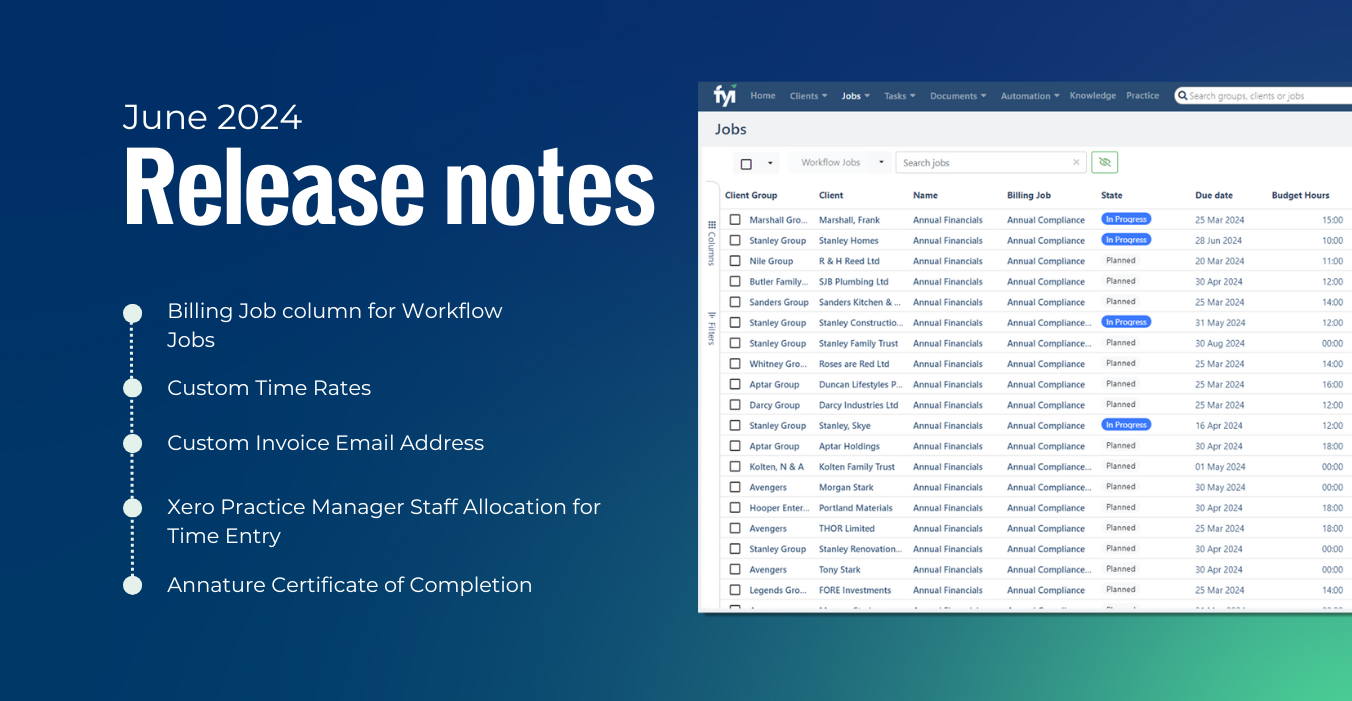Click the Planned badge for R & H Reed Ltd
The height and width of the screenshot is (701, 1352).
1121,260
